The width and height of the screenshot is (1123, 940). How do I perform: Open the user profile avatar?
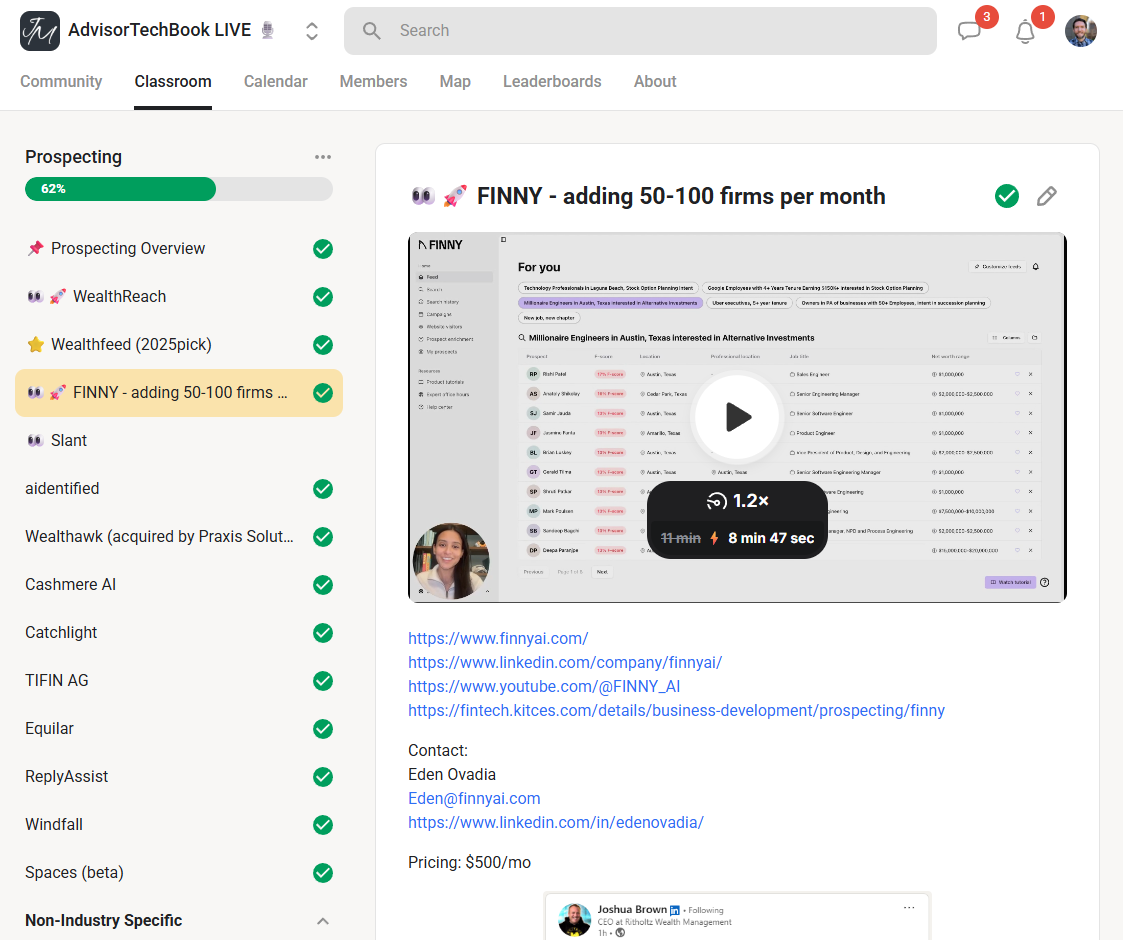coord(1080,31)
